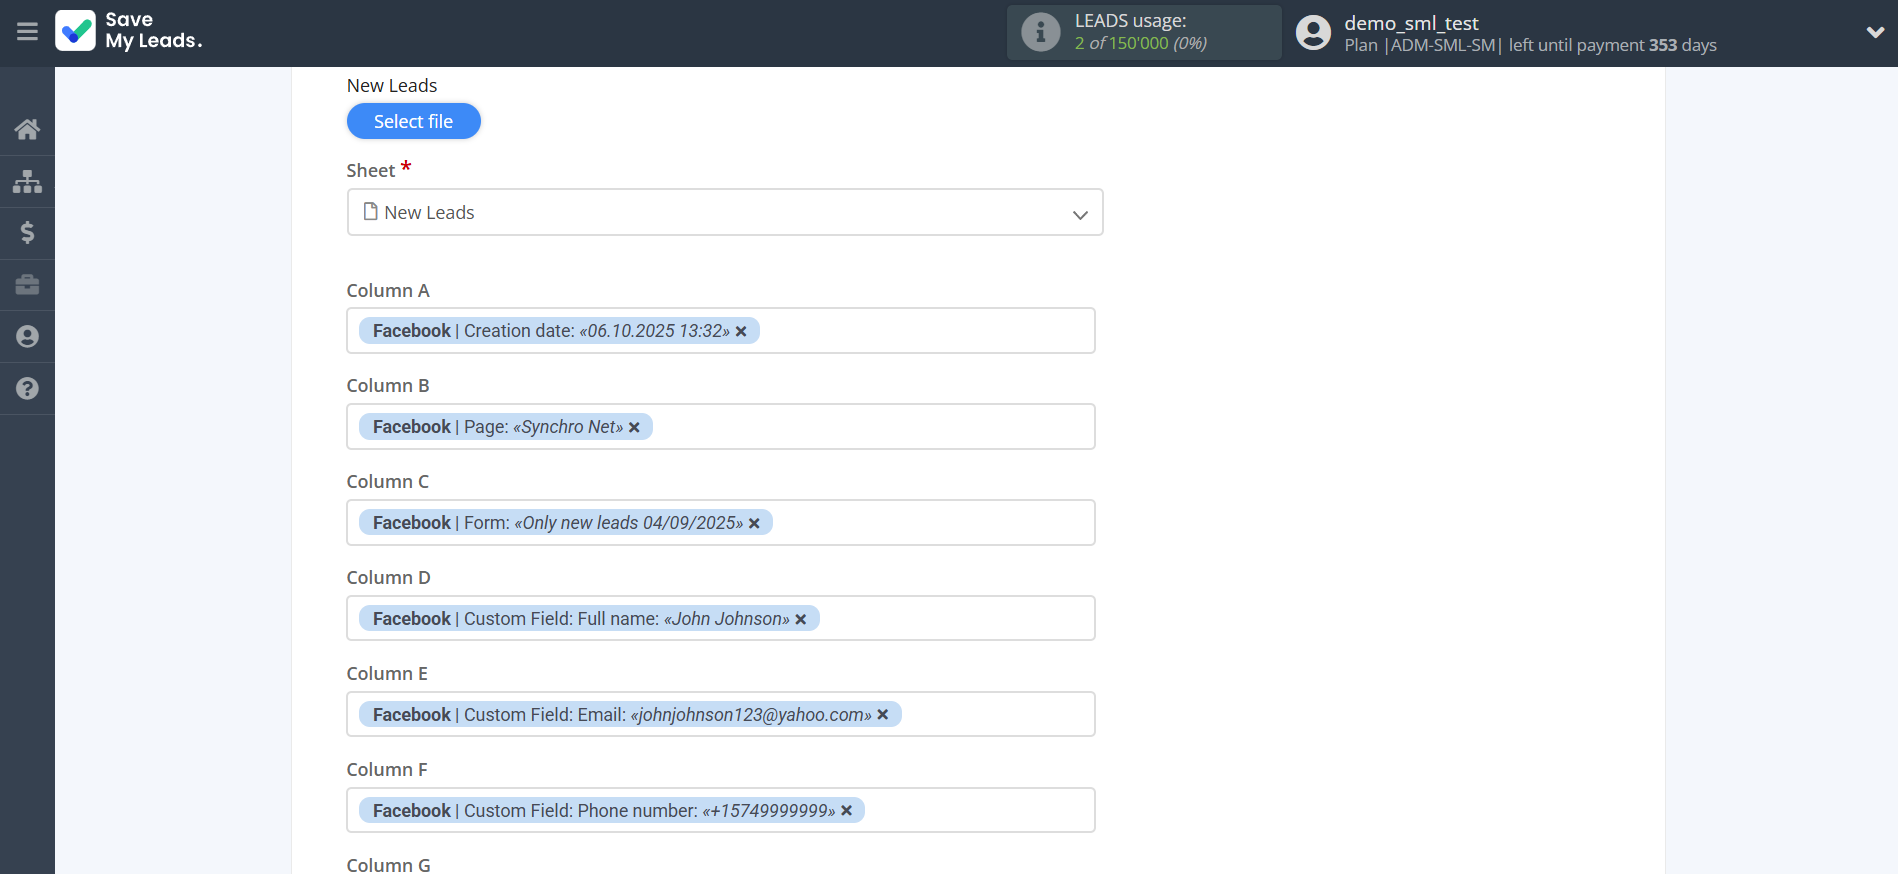
Task: Open the Sheet dropdown
Action: tap(724, 213)
